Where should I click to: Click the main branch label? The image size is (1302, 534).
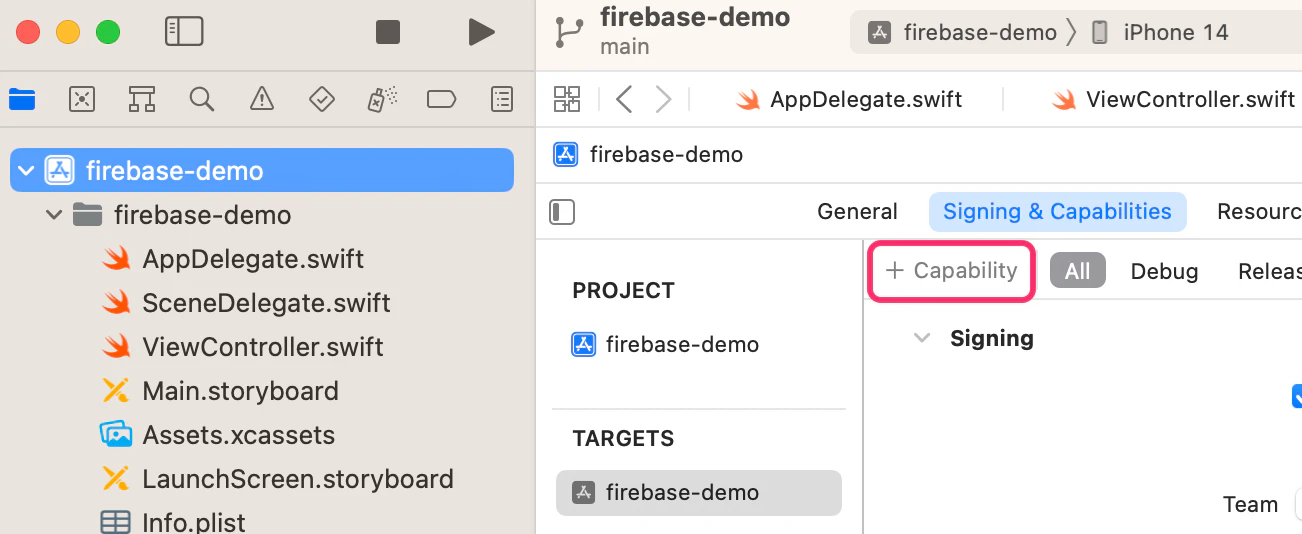(624, 47)
